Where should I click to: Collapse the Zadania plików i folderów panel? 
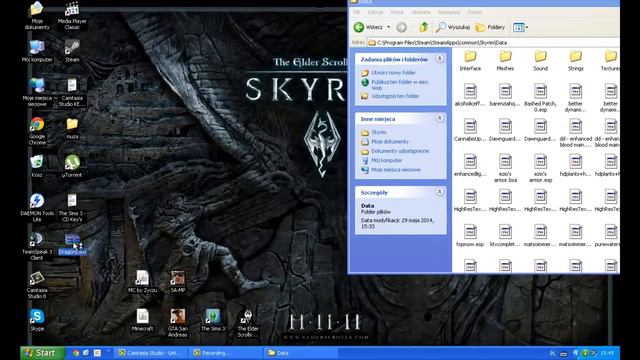pyautogui.click(x=440, y=59)
